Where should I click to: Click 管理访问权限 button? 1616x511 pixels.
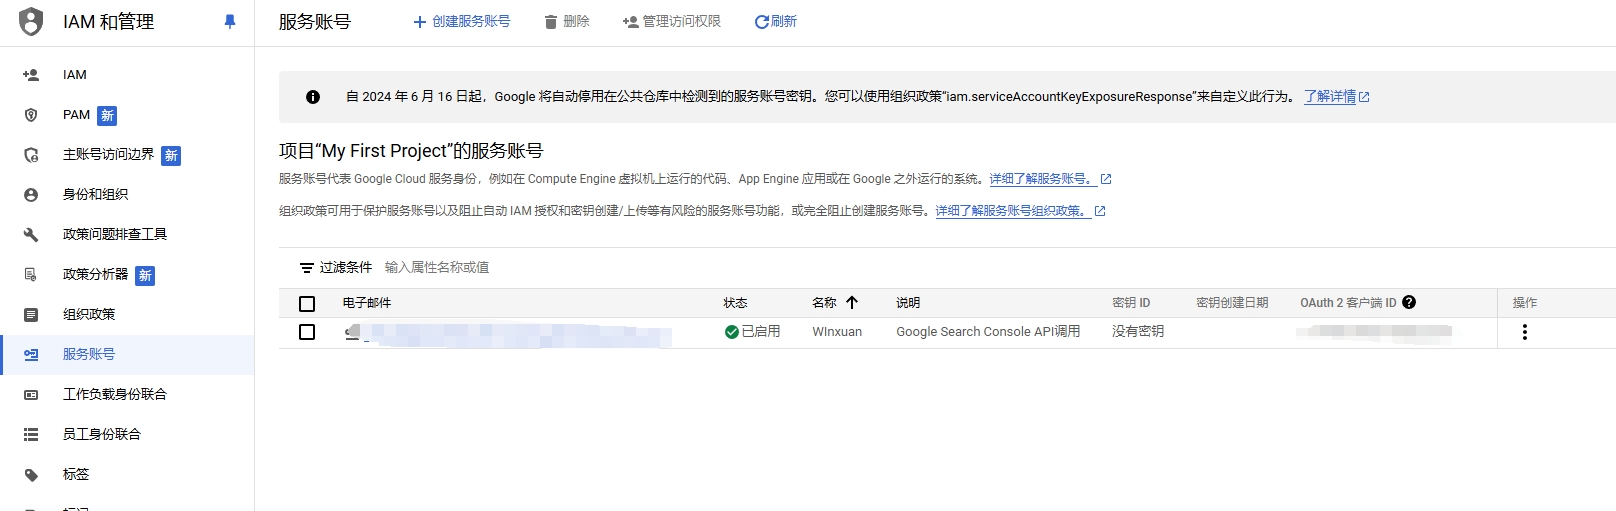click(x=672, y=21)
